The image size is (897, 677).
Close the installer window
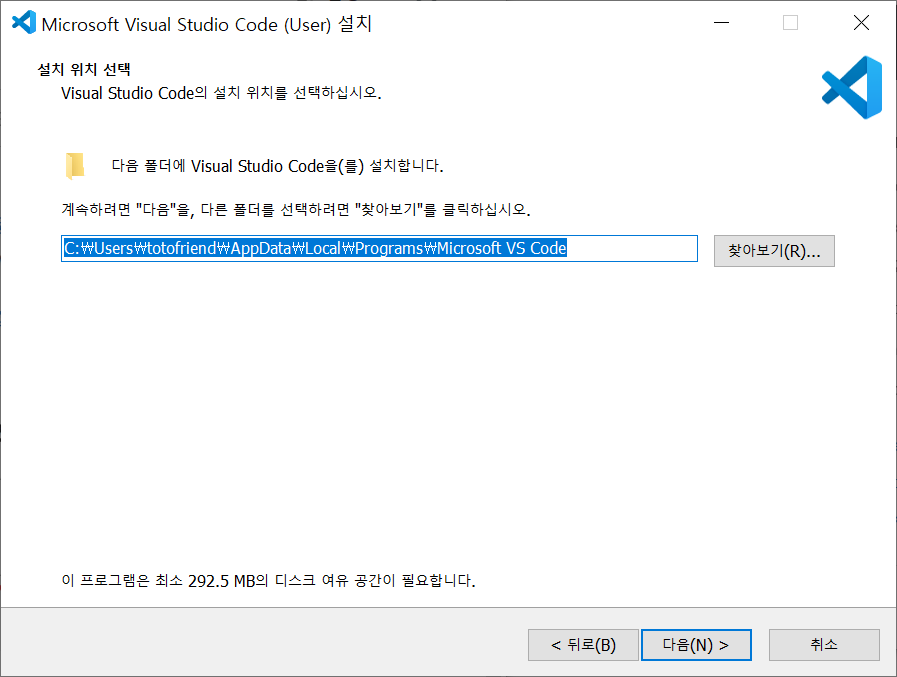(x=861, y=23)
